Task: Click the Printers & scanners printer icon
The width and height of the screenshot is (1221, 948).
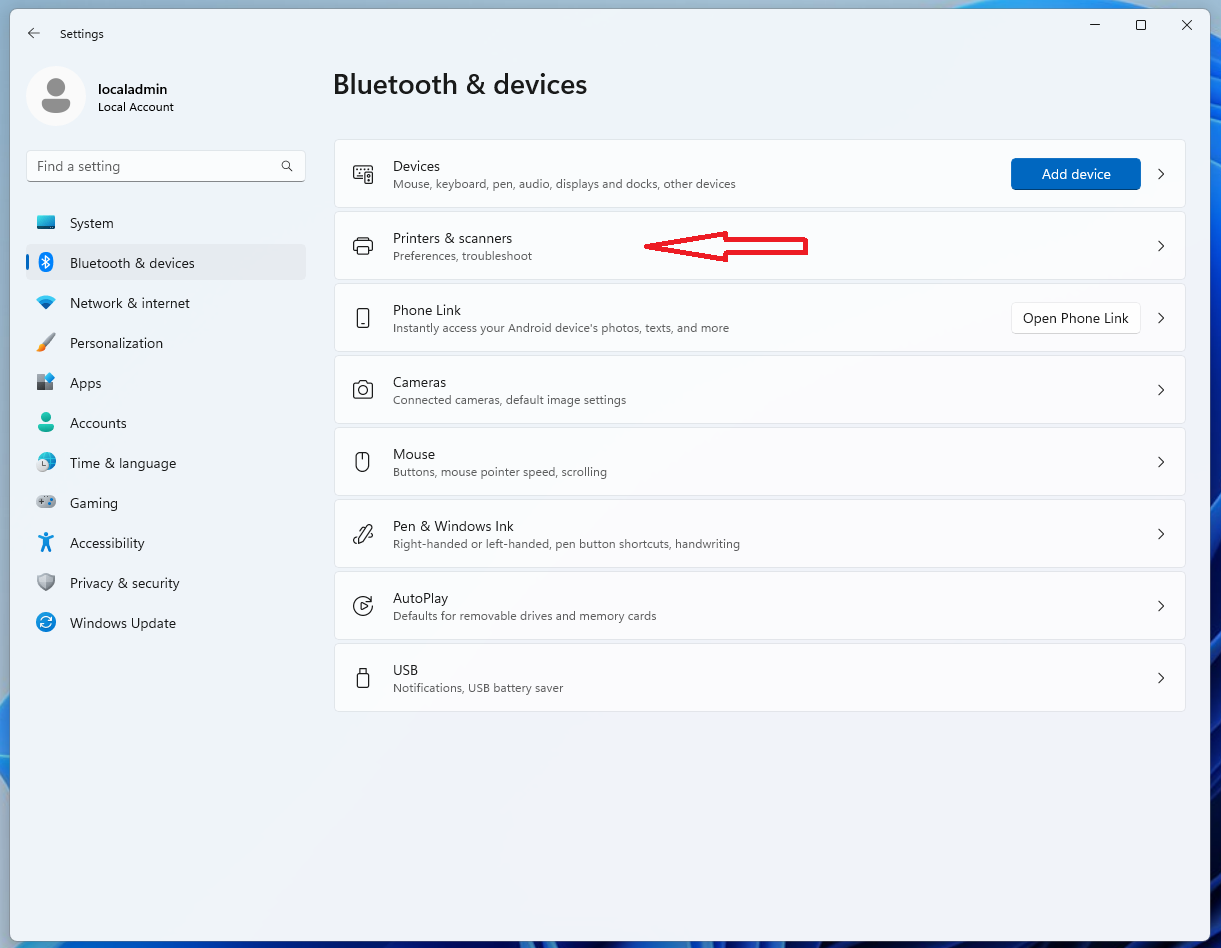Action: (363, 246)
